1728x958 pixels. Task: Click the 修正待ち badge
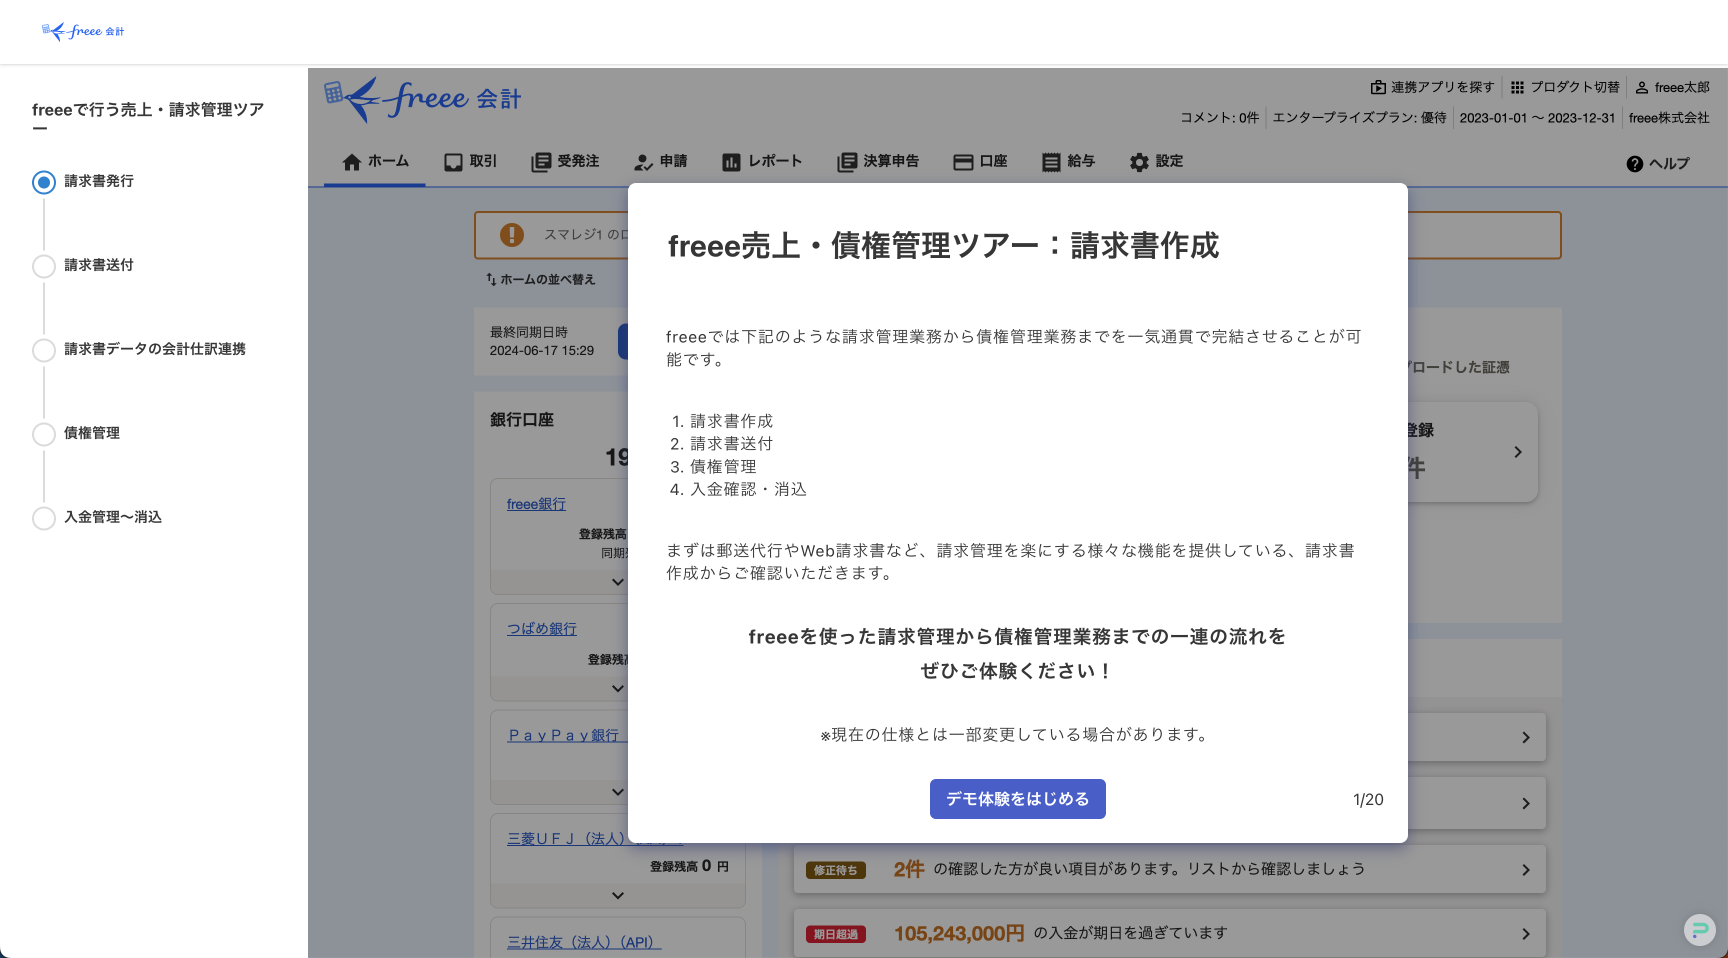(x=836, y=870)
